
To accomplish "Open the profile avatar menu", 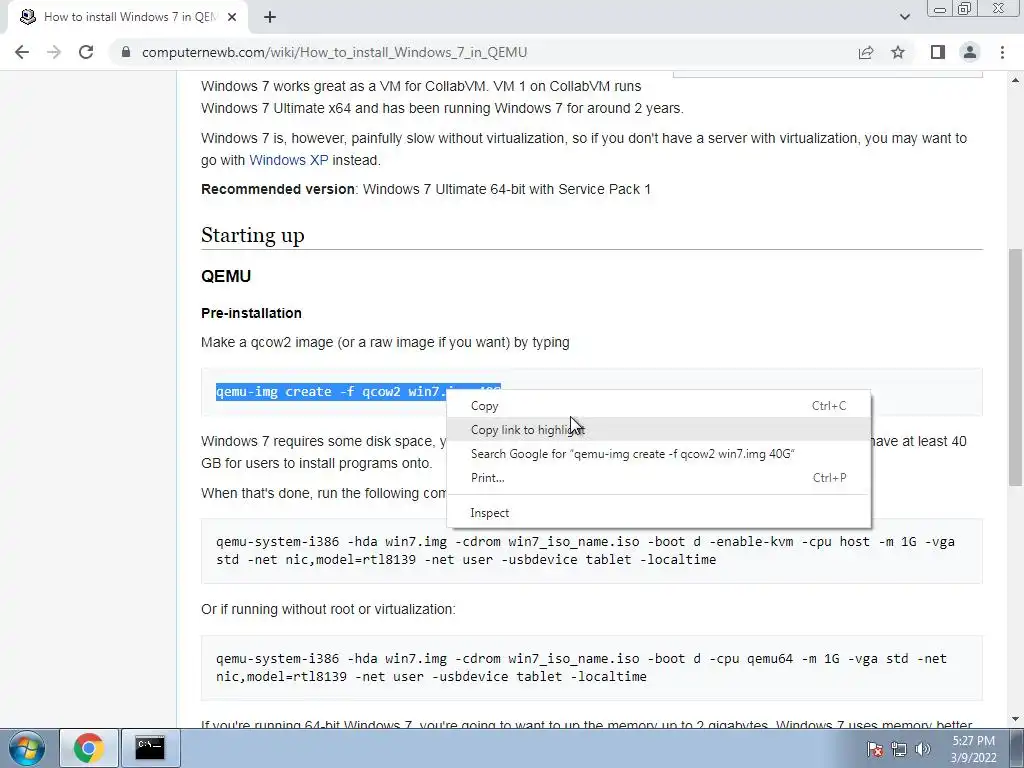I will click(970, 52).
